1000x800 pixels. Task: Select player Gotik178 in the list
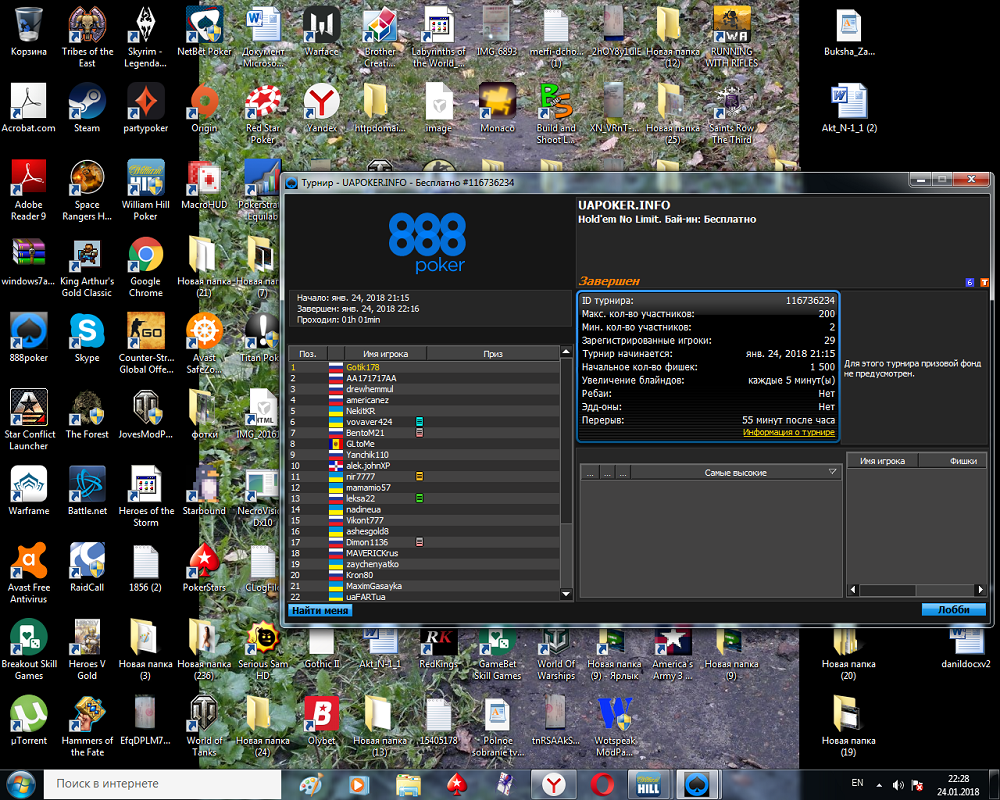[x=424, y=367]
